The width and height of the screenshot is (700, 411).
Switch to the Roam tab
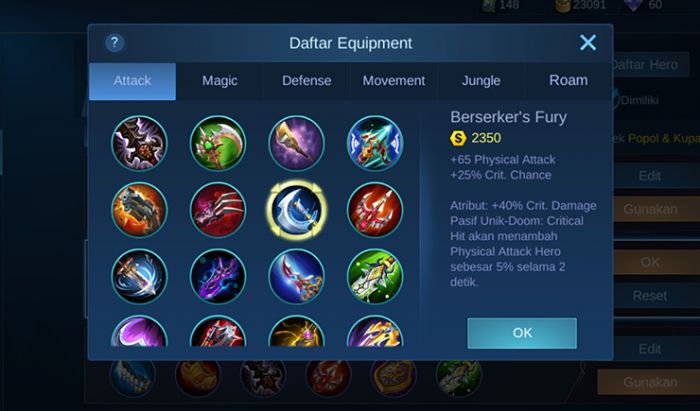click(x=568, y=81)
